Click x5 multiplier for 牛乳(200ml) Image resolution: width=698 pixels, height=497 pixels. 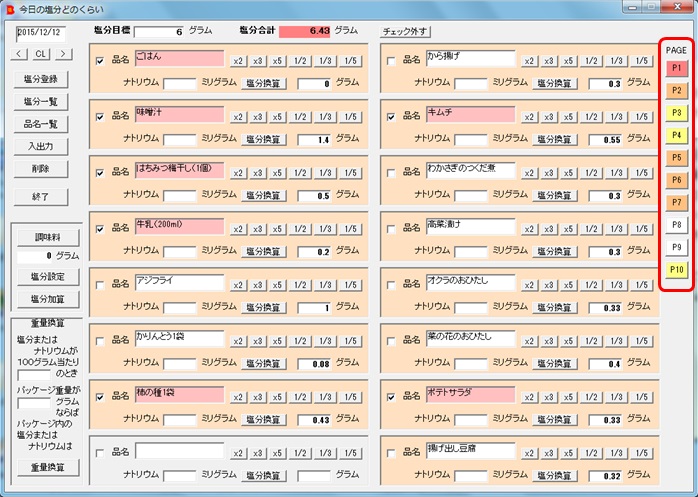click(277, 229)
